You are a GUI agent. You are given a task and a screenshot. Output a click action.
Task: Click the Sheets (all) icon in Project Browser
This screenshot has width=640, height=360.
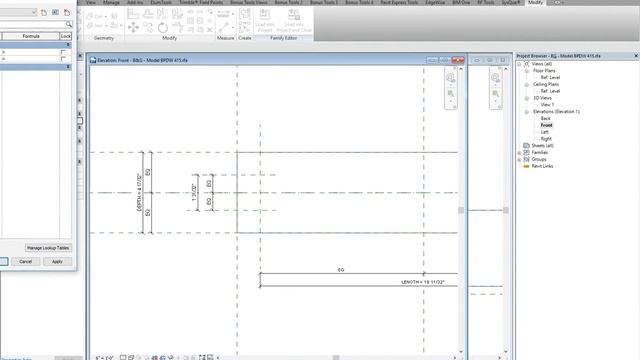pos(527,146)
